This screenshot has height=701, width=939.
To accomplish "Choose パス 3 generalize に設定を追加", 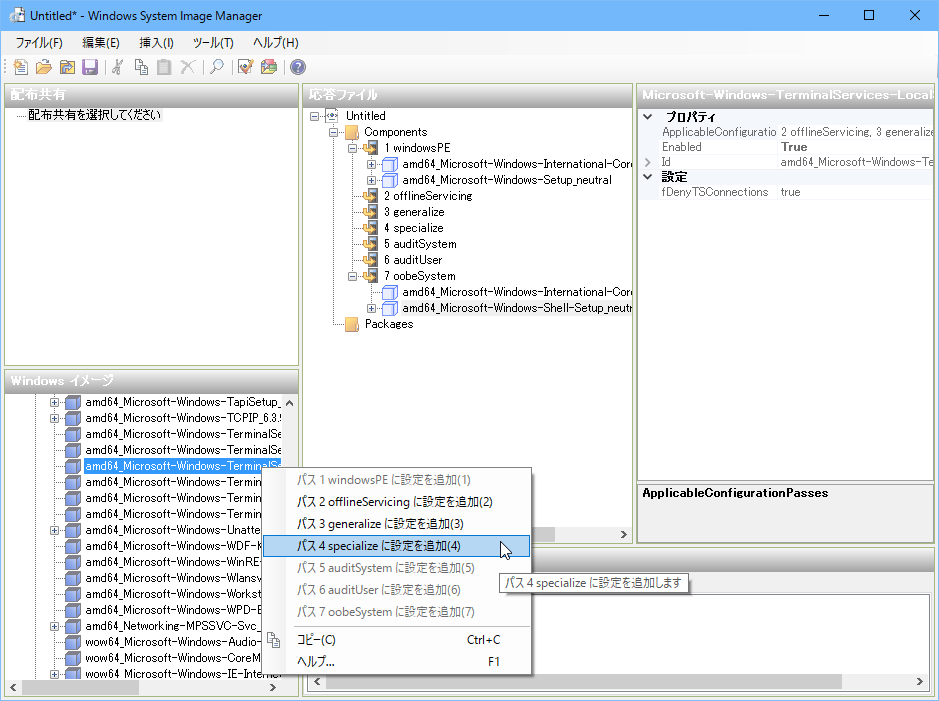I will (396, 524).
